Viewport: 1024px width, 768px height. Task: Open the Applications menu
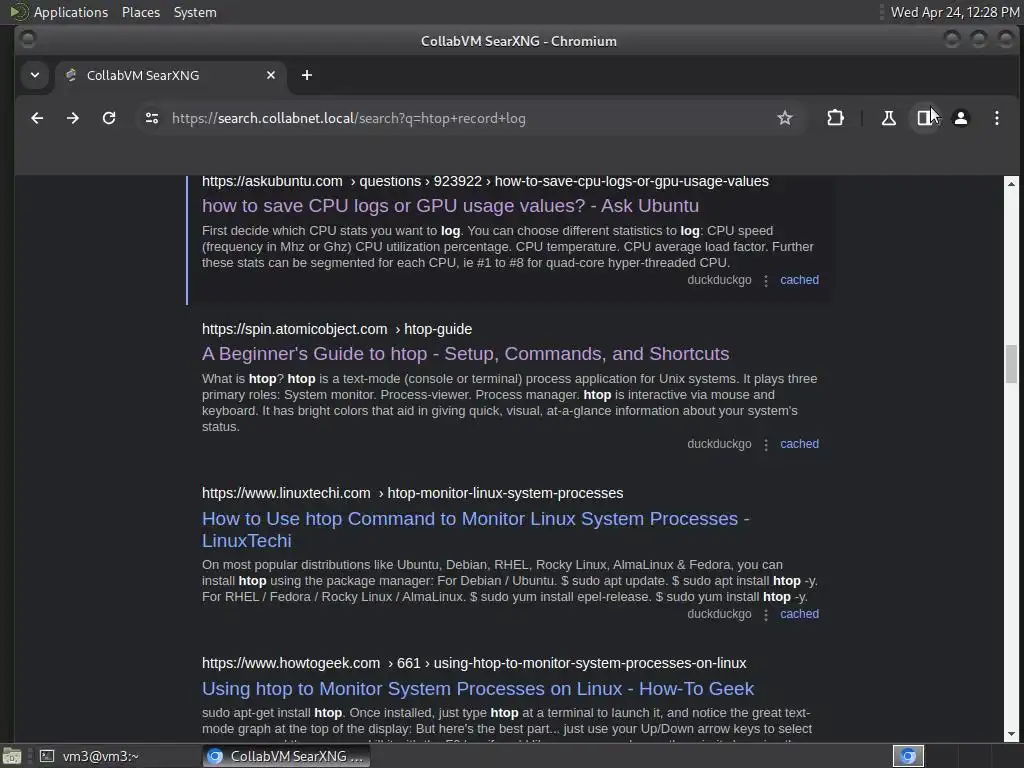point(71,12)
